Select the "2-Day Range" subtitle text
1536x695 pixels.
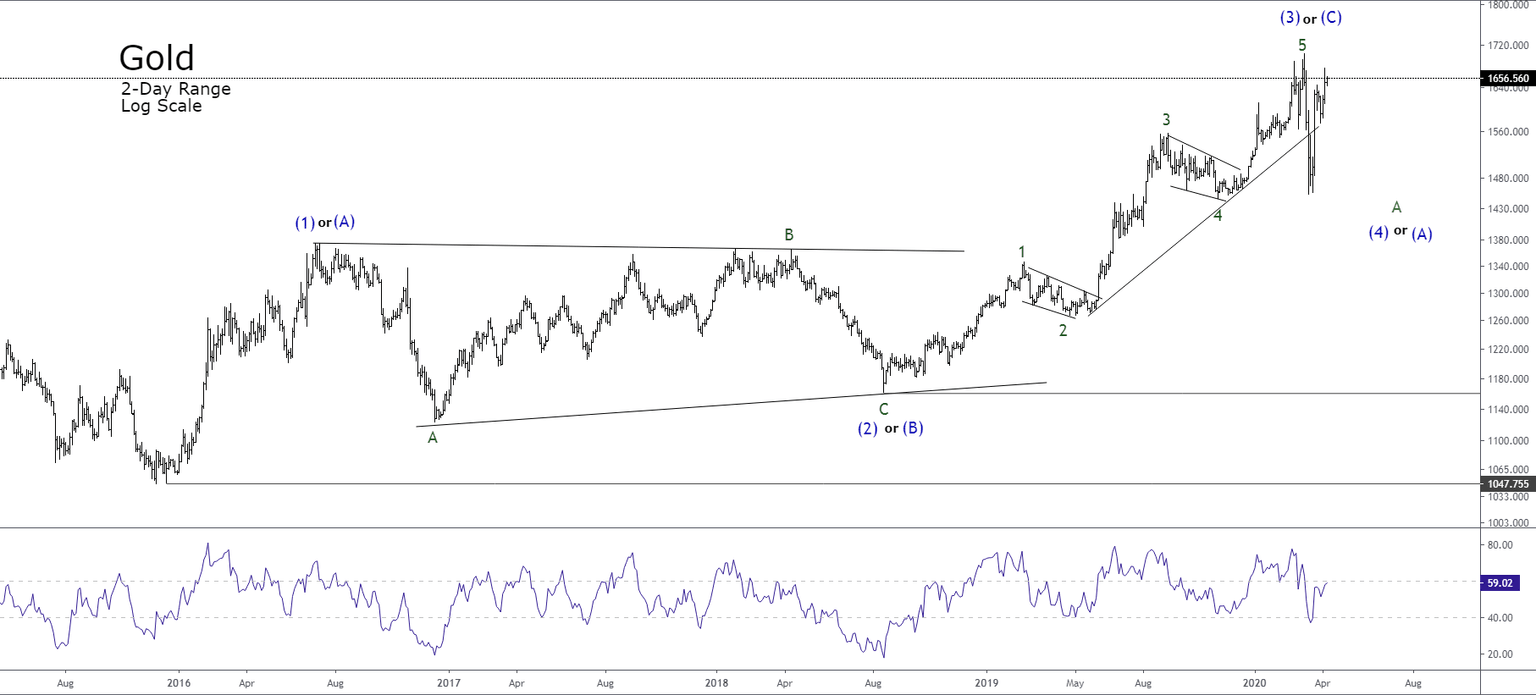(174, 89)
